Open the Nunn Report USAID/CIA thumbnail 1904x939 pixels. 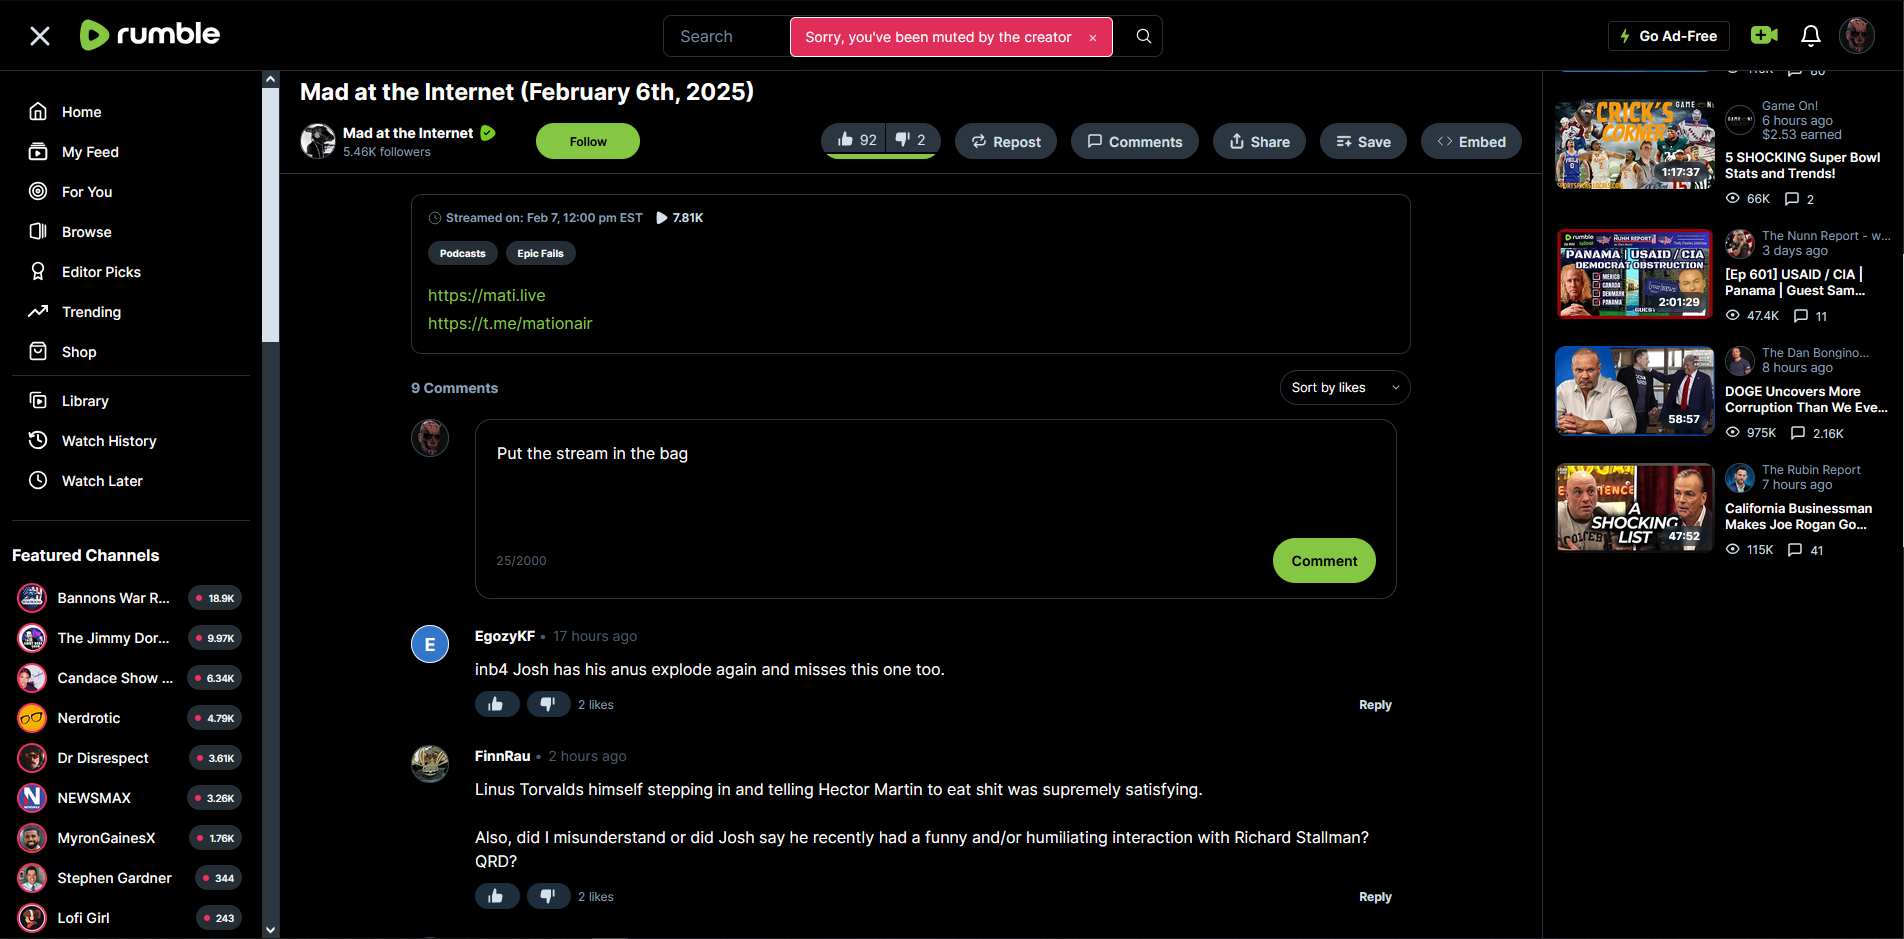1634,274
